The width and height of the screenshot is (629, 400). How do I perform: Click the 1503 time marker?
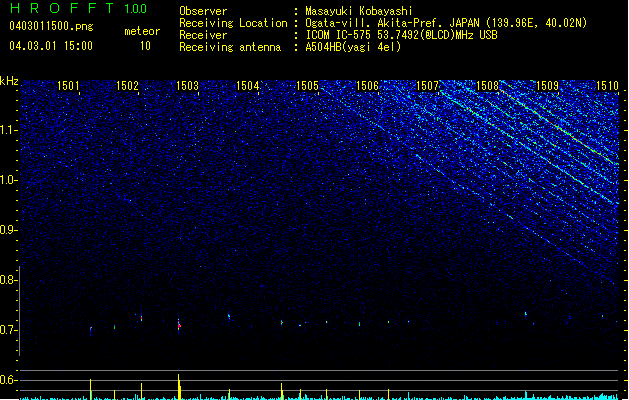[187, 86]
